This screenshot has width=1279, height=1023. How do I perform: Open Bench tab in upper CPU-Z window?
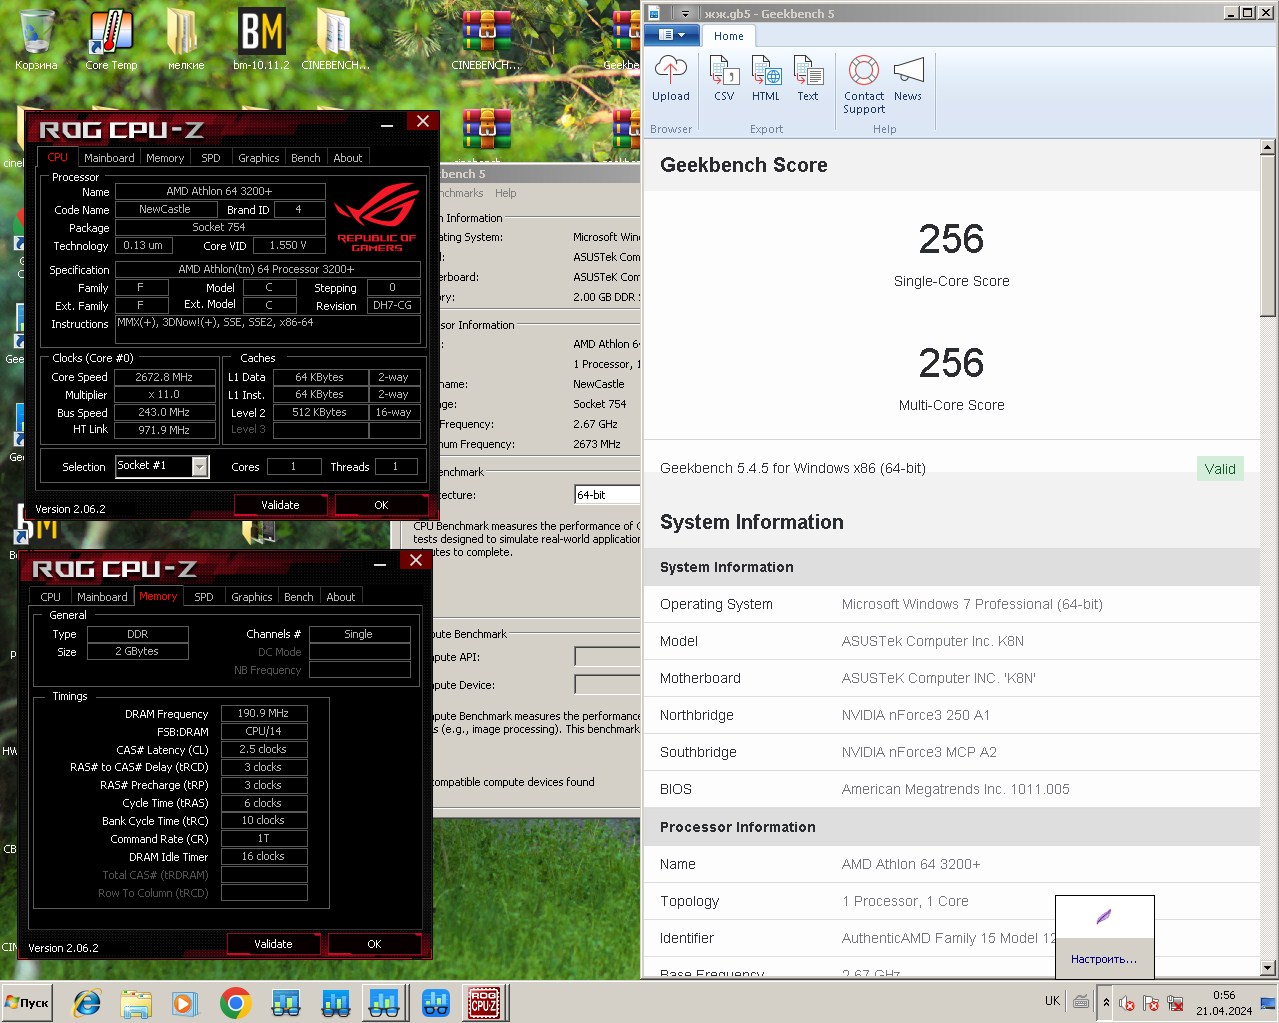(x=305, y=158)
